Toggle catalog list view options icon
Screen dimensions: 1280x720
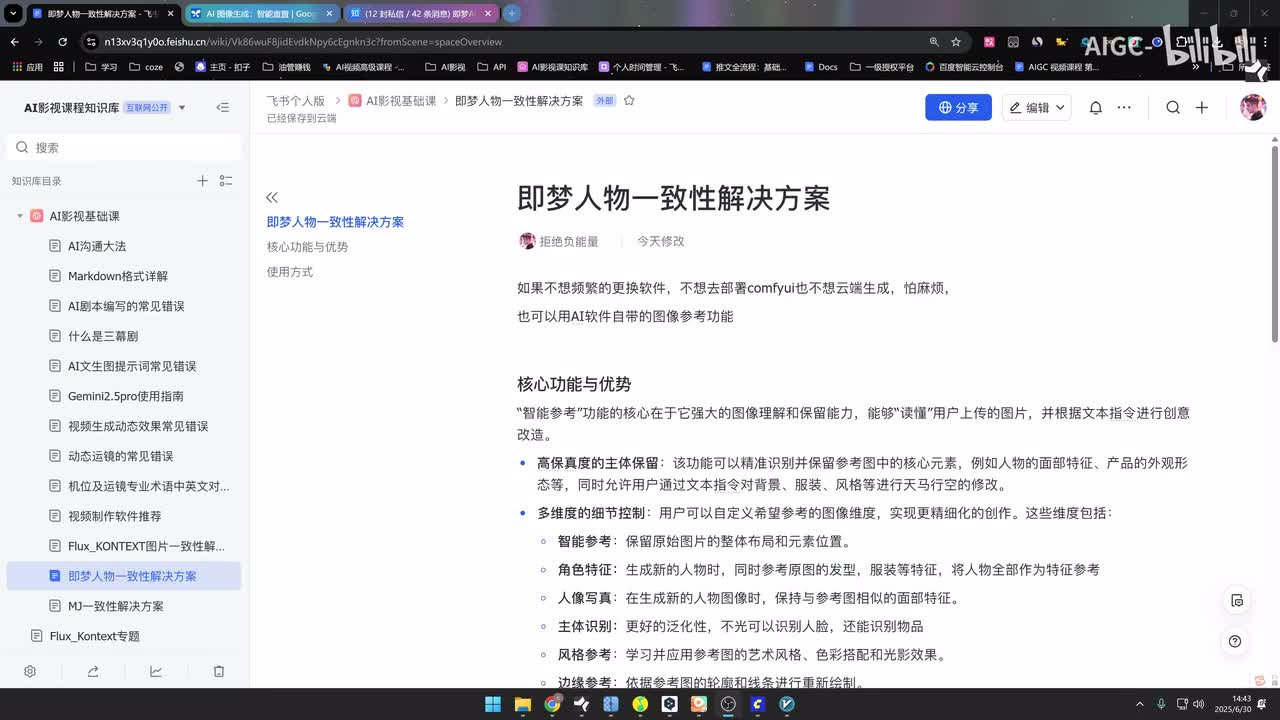[226, 181]
